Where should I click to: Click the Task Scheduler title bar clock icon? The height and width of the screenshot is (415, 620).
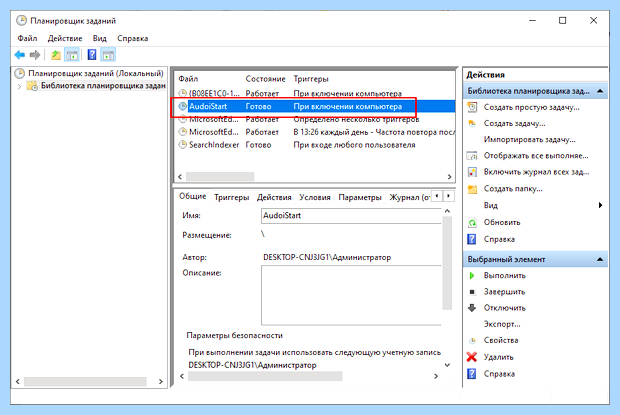point(21,21)
